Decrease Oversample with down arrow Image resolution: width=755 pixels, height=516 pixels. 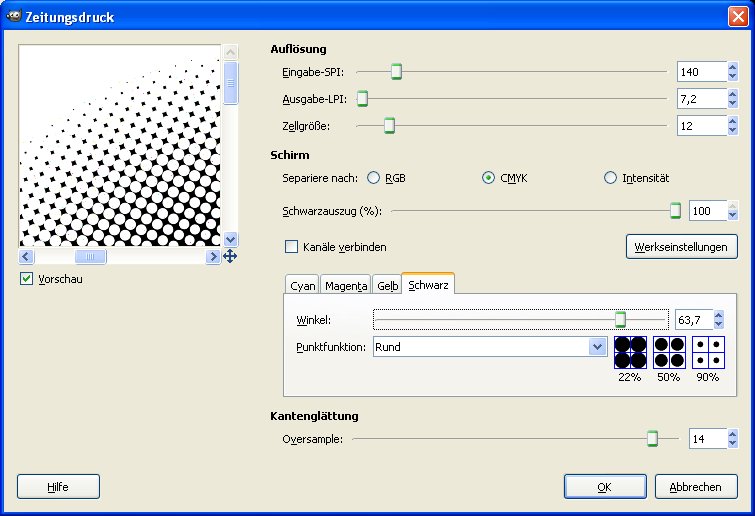(x=732, y=443)
